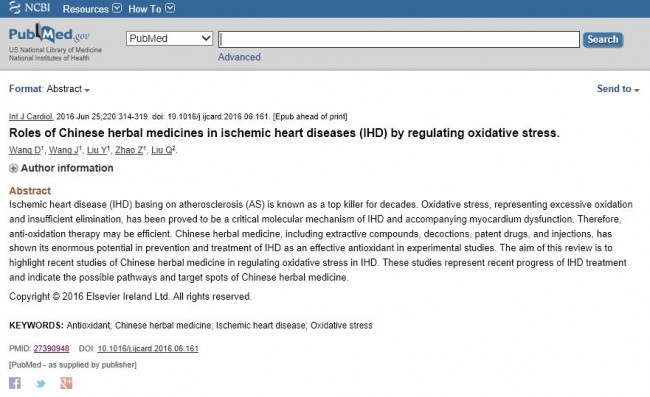Click '[Epub ahead of print]' text
The height and width of the screenshot is (397, 650).
pos(310,116)
